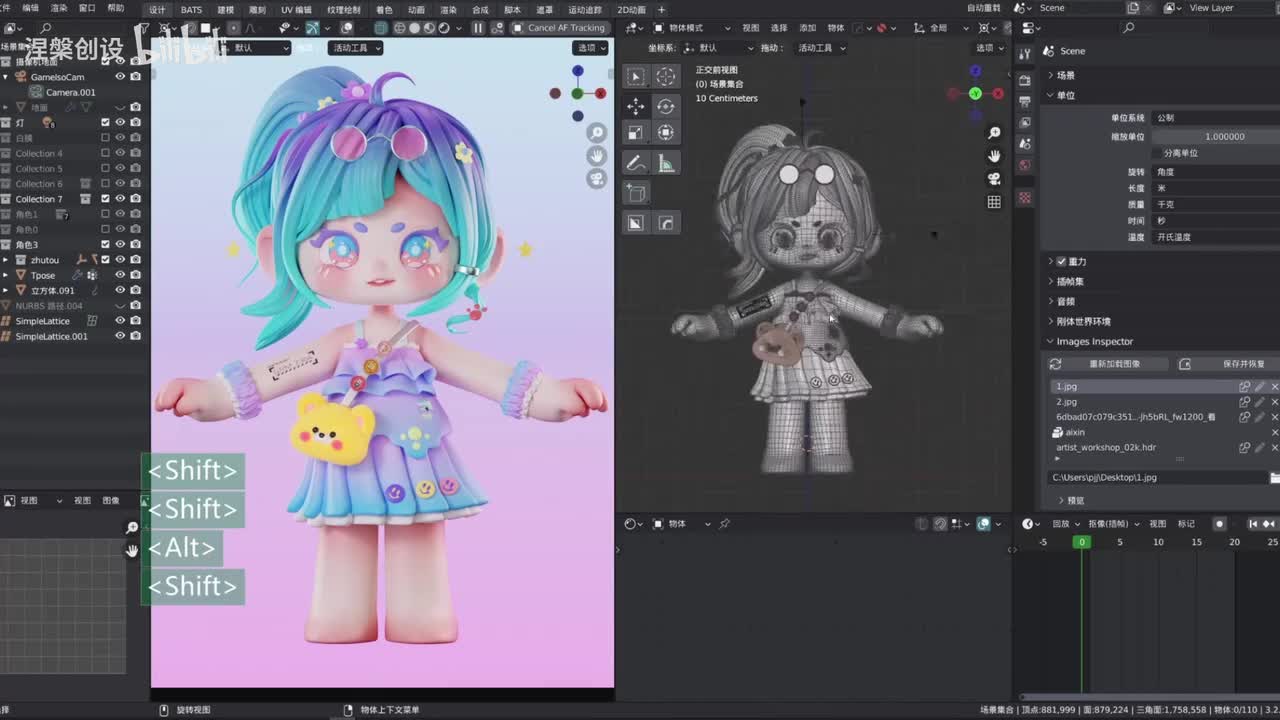Toggle visibility eye of SimpleLattice.001
Screen dimensions: 1280x720
(120, 336)
